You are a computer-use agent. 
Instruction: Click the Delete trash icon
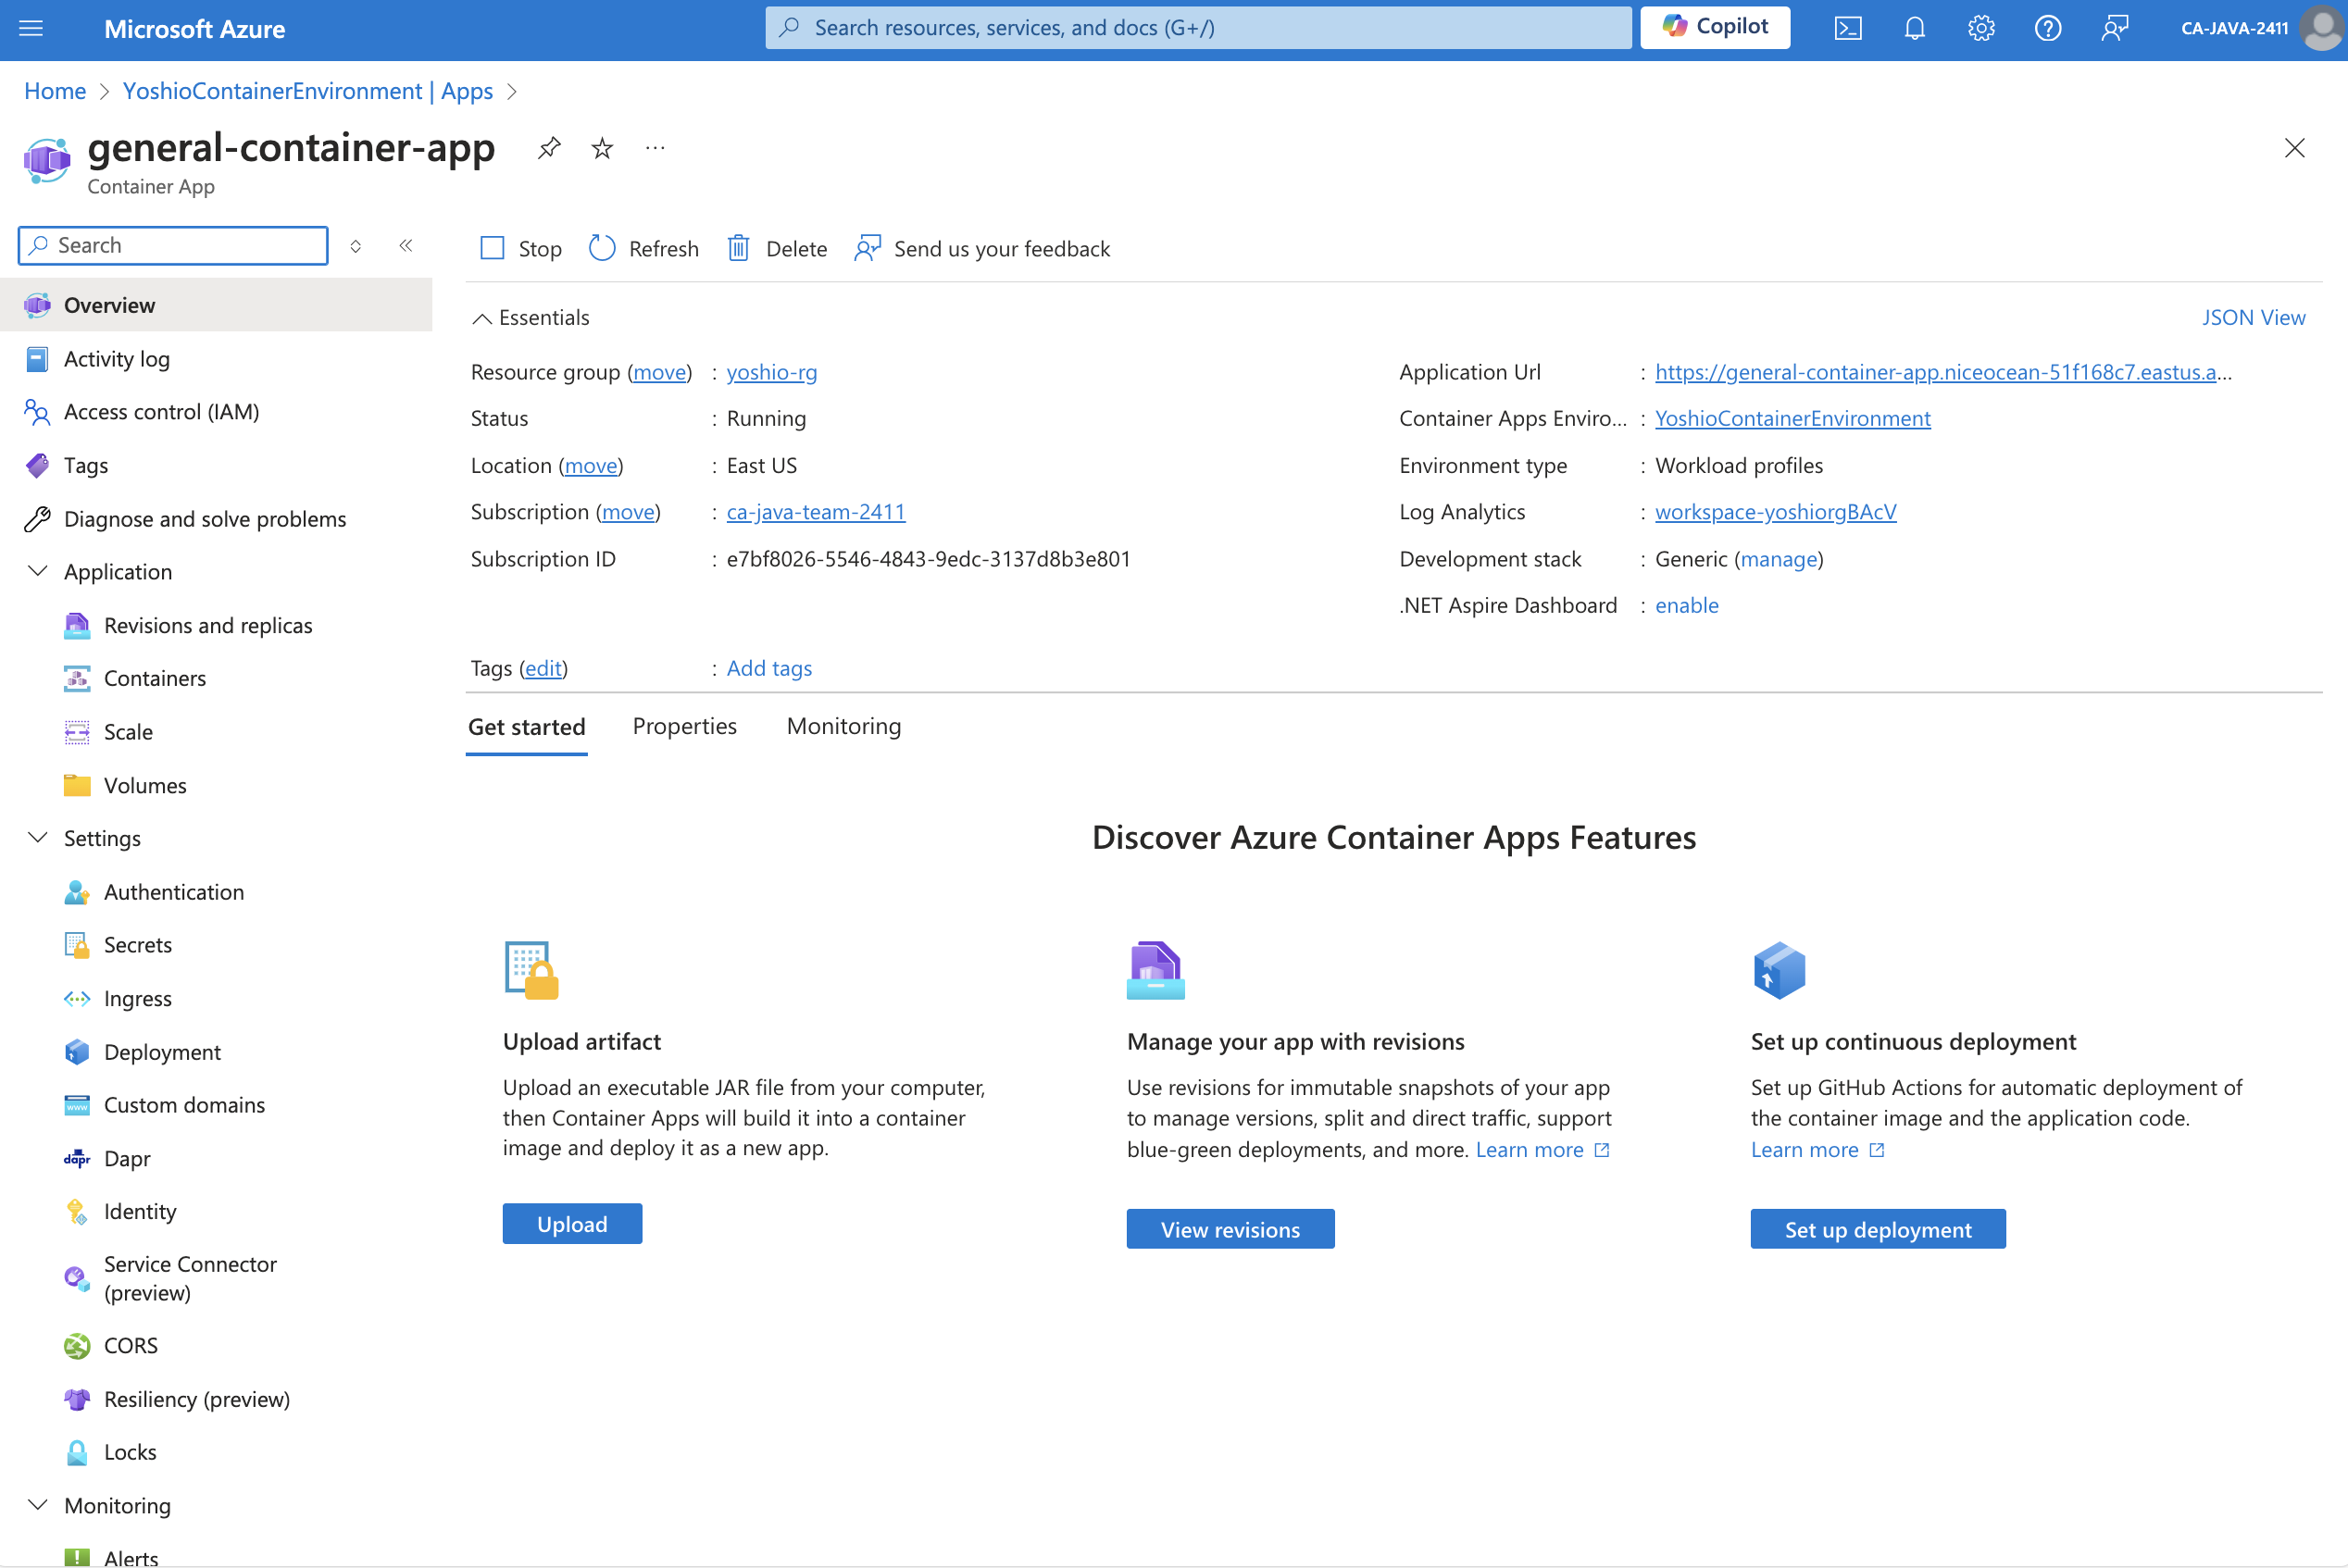click(738, 248)
